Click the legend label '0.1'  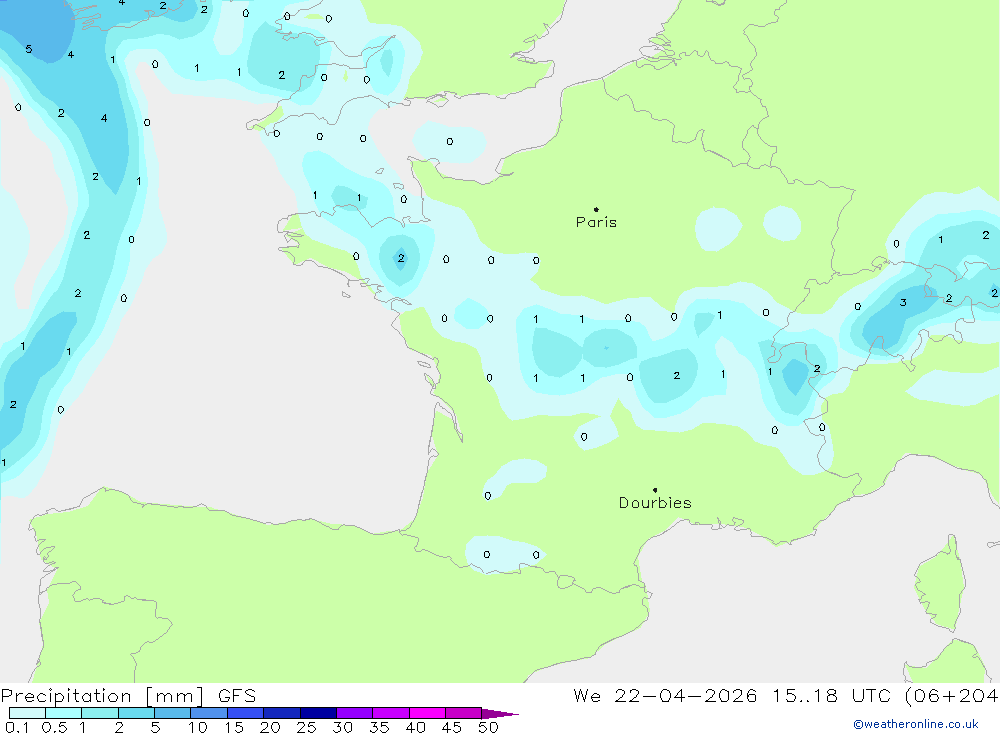(x=17, y=727)
